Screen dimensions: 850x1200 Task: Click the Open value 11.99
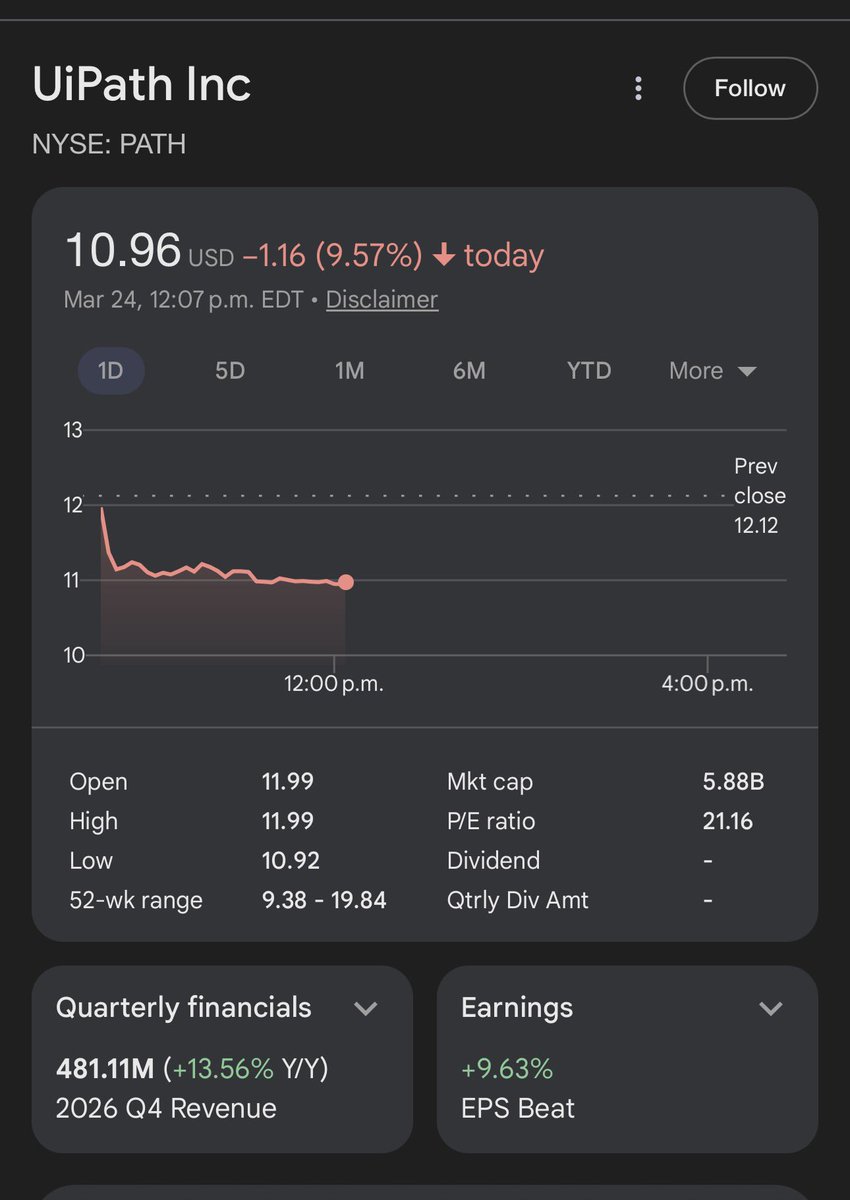tap(288, 782)
